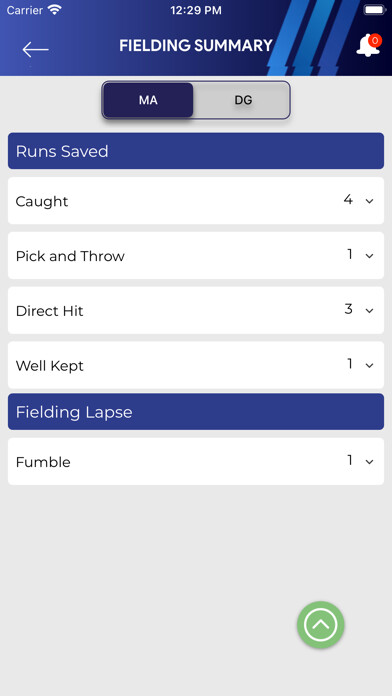The image size is (392, 696).
Task: Tap the Wi-Fi status icon
Action: pyautogui.click(x=55, y=10)
